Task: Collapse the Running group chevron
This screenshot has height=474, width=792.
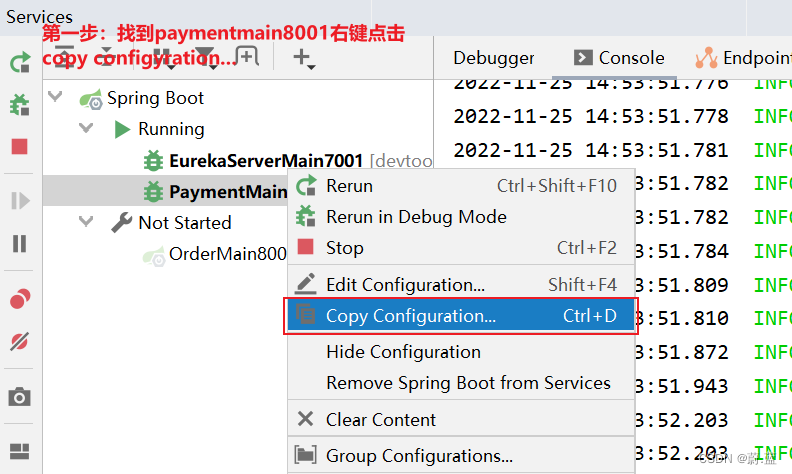Action: tap(86, 129)
